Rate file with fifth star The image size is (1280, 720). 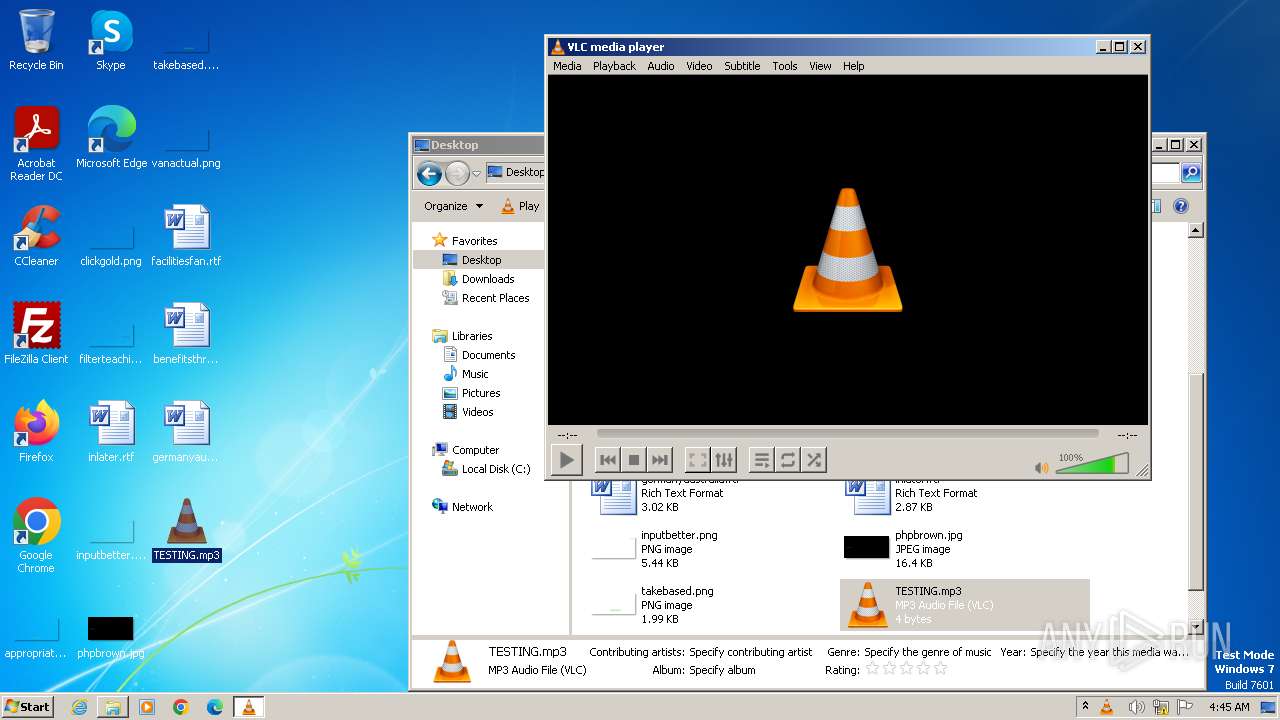pos(939,669)
